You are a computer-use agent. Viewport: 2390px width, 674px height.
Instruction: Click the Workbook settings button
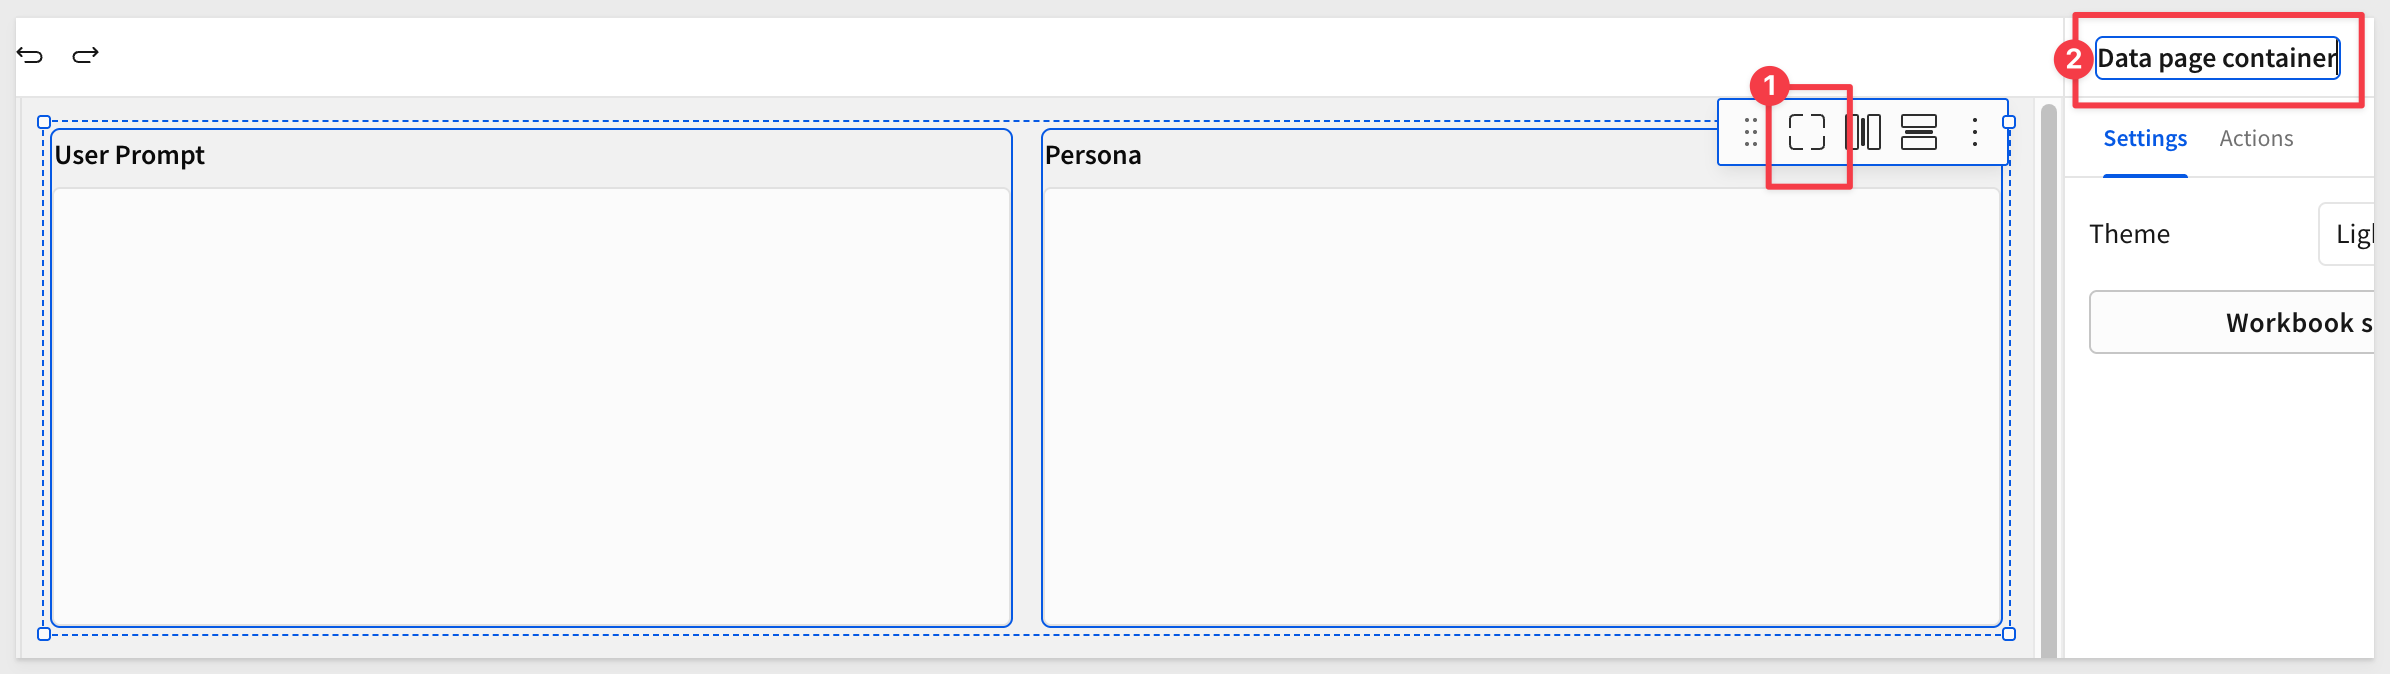click(x=2232, y=322)
